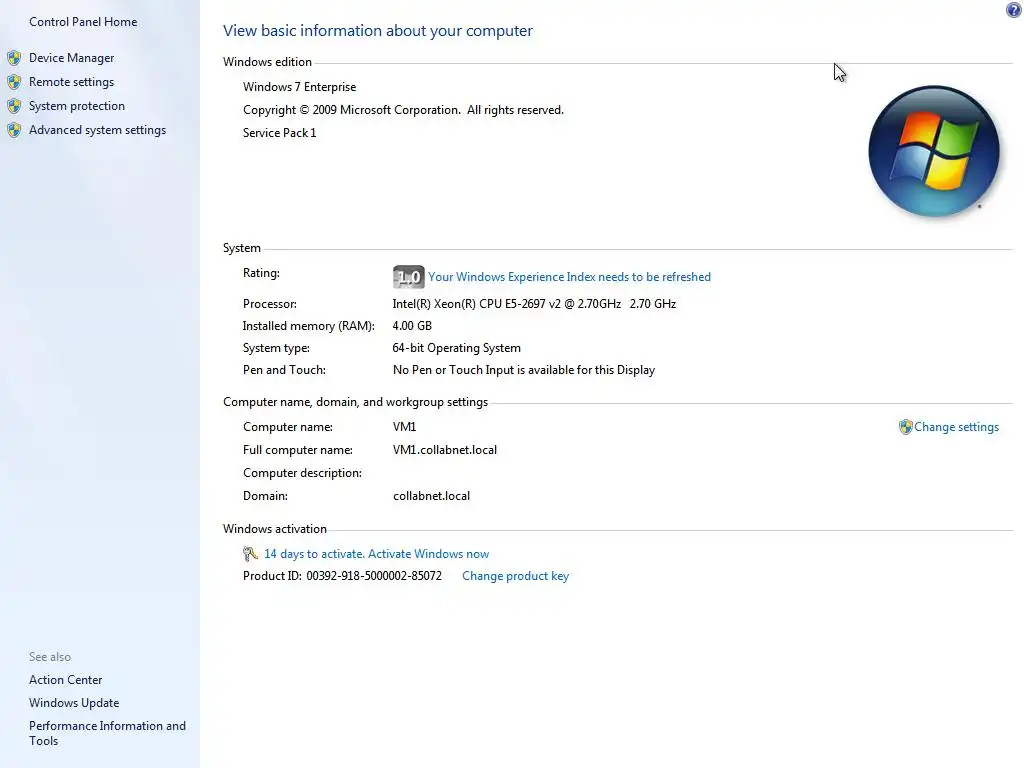Viewport: 1024px width, 768px height.
Task: Click the collabnet.local domain value
Action: 431,496
